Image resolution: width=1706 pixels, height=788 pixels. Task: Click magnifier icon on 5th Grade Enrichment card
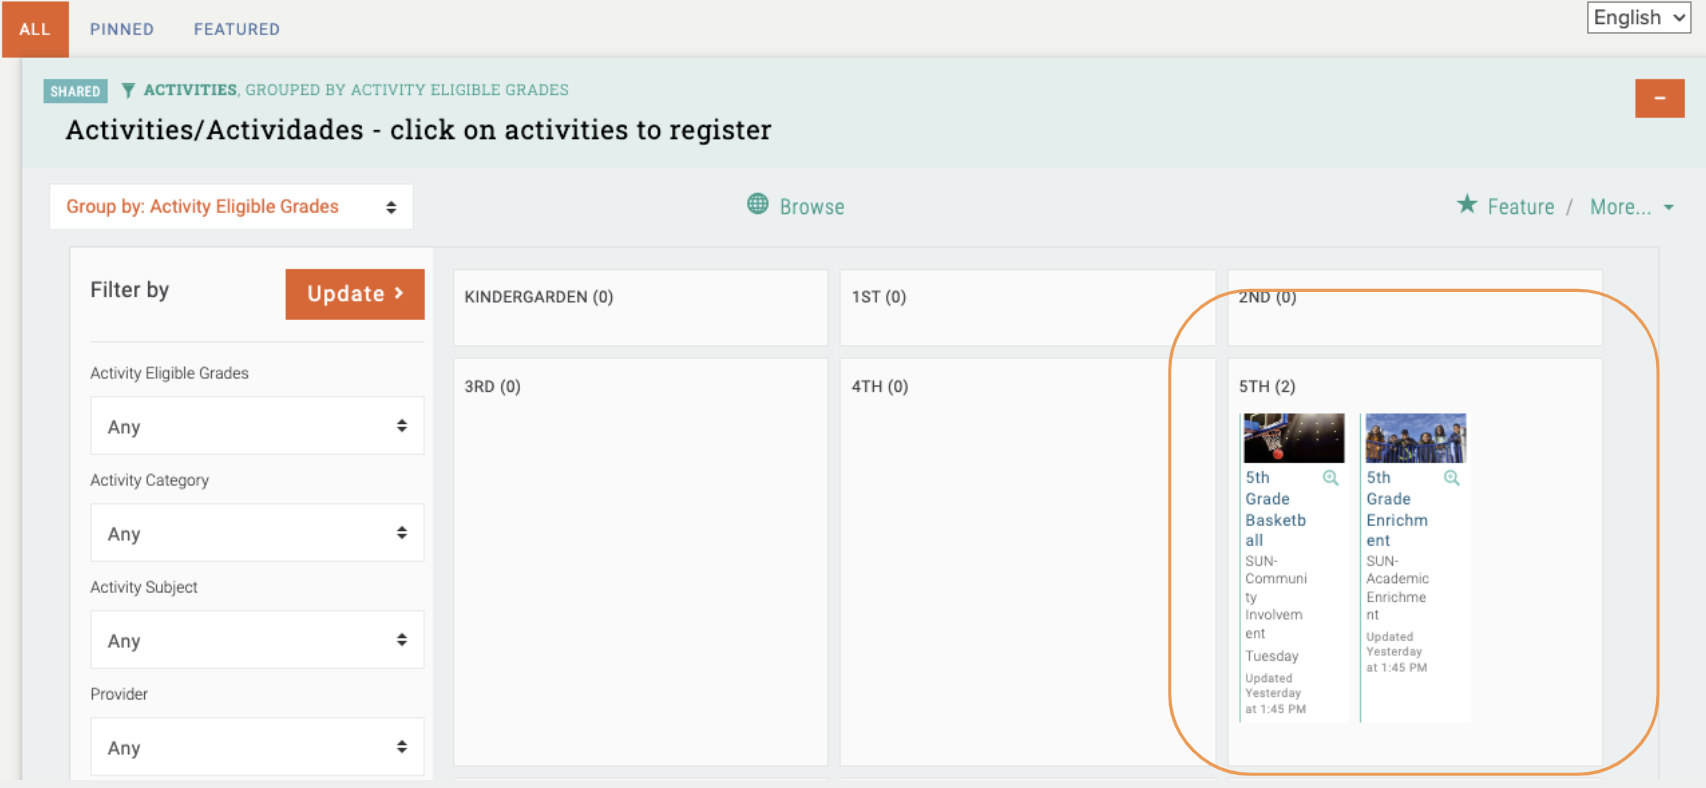coord(1452,478)
